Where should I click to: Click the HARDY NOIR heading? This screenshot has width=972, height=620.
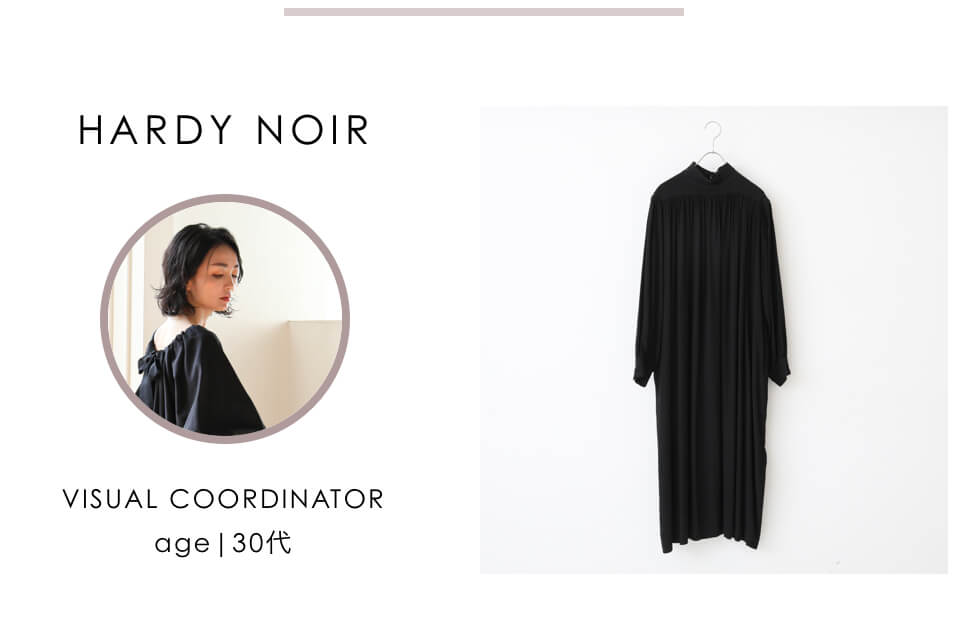(x=224, y=130)
